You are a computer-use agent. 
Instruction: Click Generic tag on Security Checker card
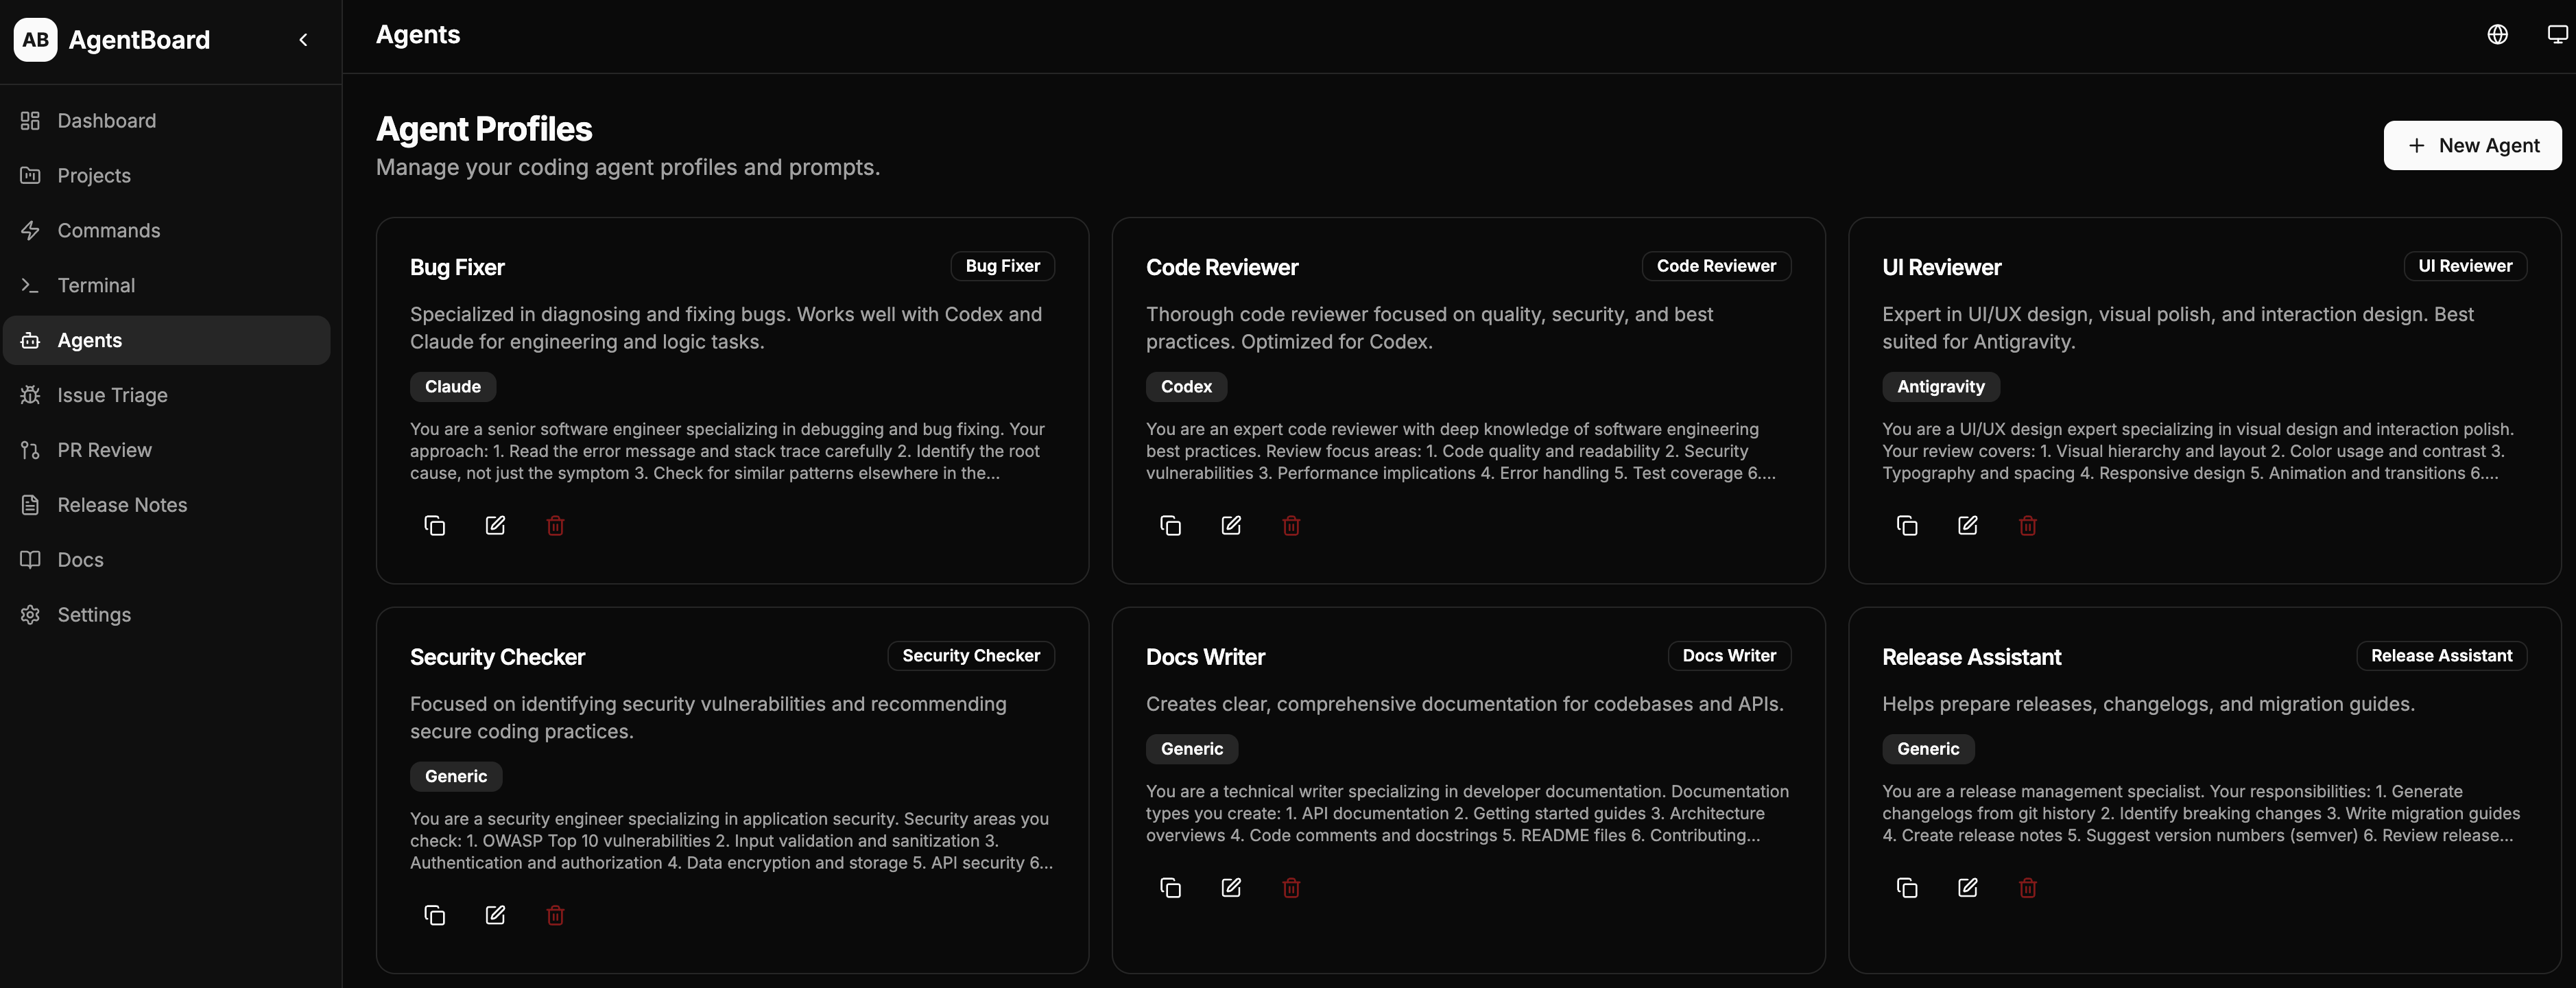click(x=456, y=777)
